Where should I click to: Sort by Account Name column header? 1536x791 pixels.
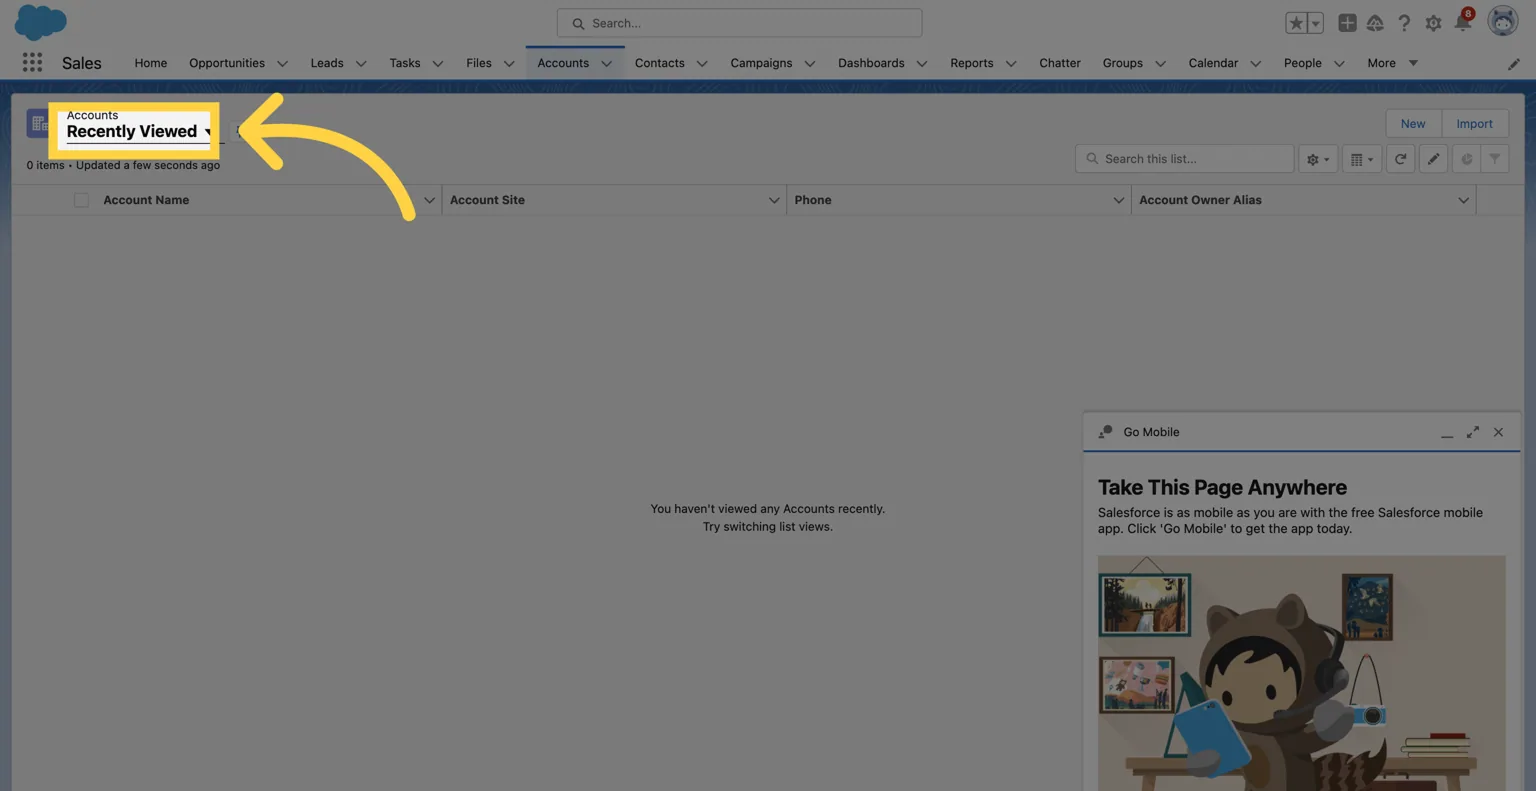[146, 200]
